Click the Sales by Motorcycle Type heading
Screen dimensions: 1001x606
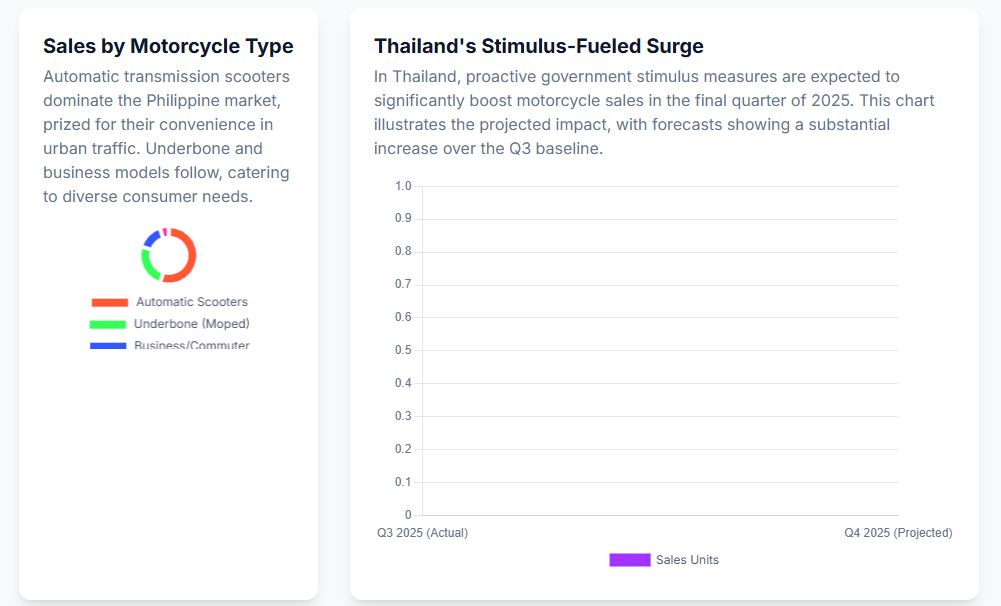(x=168, y=46)
